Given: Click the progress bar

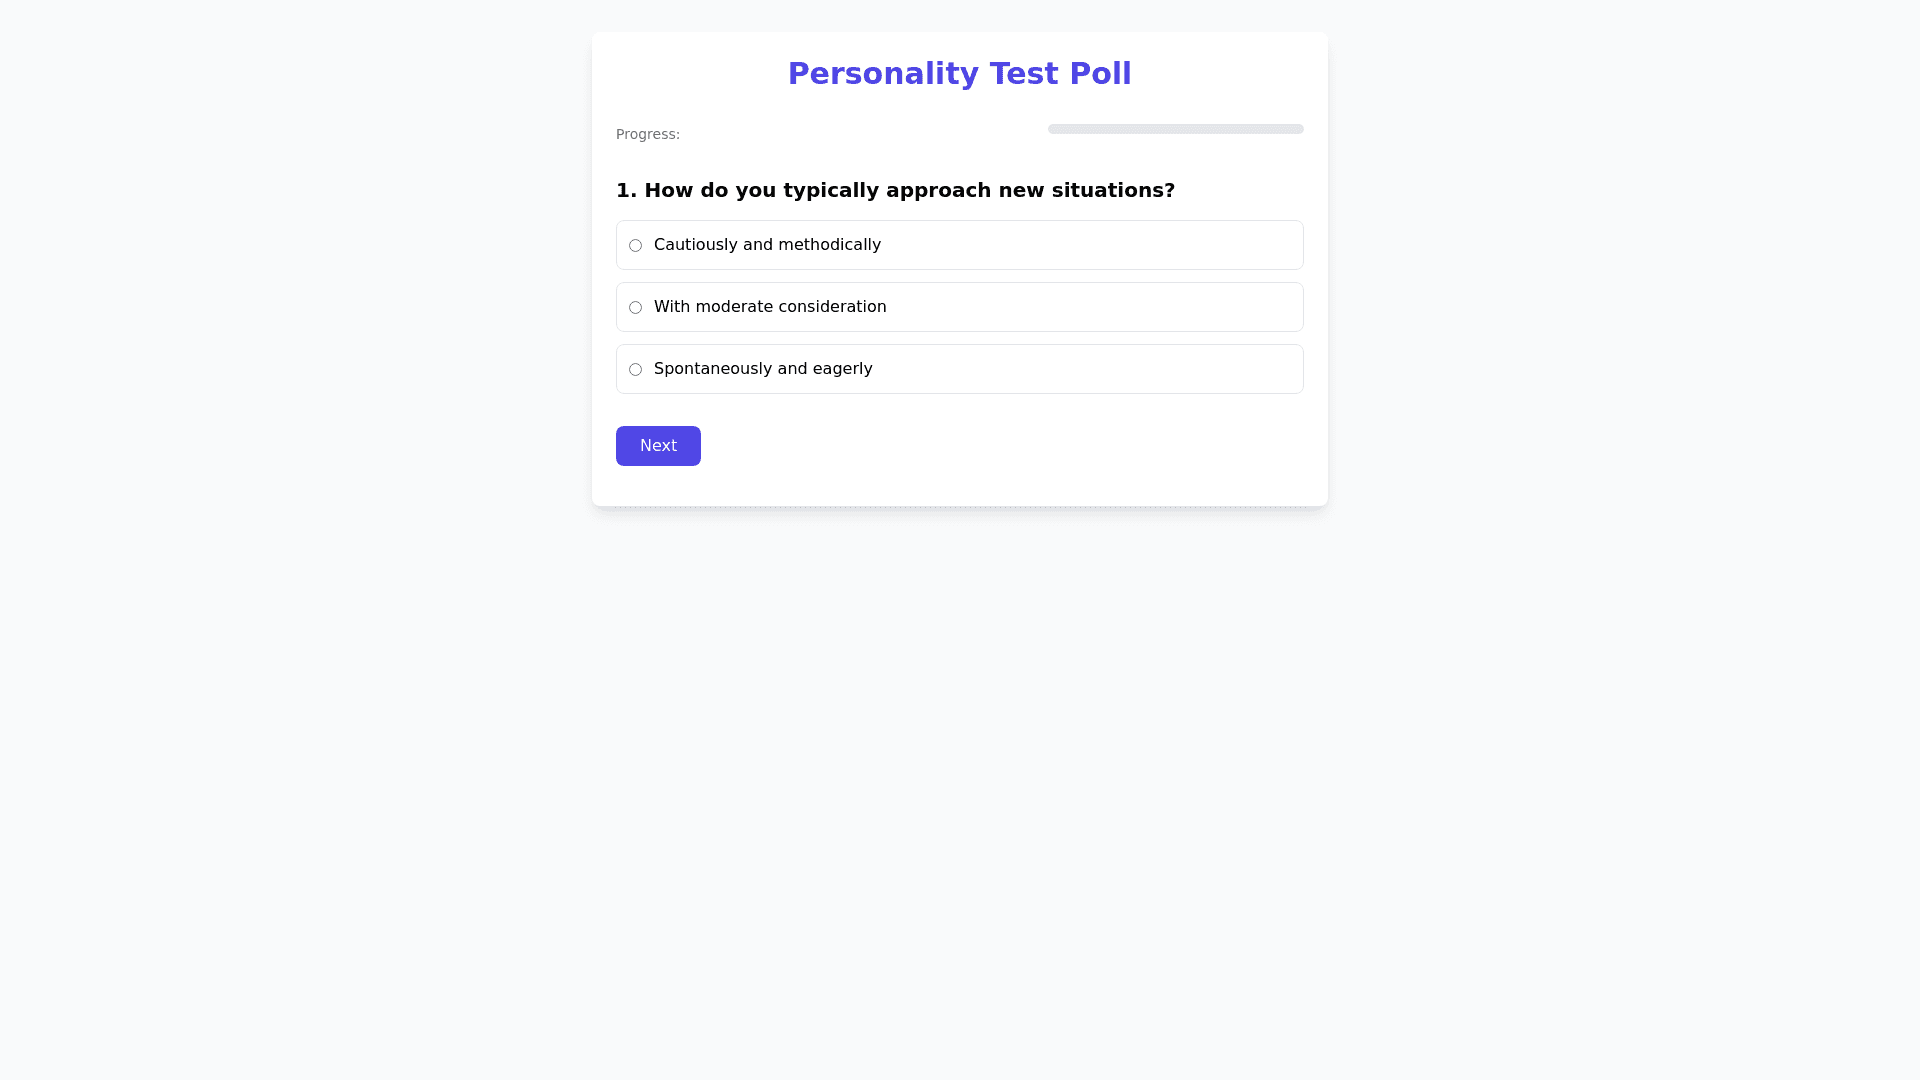Looking at the screenshot, I should pos(1175,129).
